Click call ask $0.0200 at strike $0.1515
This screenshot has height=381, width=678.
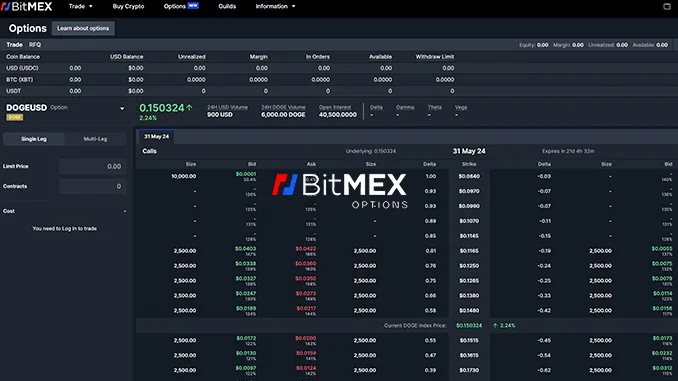pyautogui.click(x=306, y=338)
